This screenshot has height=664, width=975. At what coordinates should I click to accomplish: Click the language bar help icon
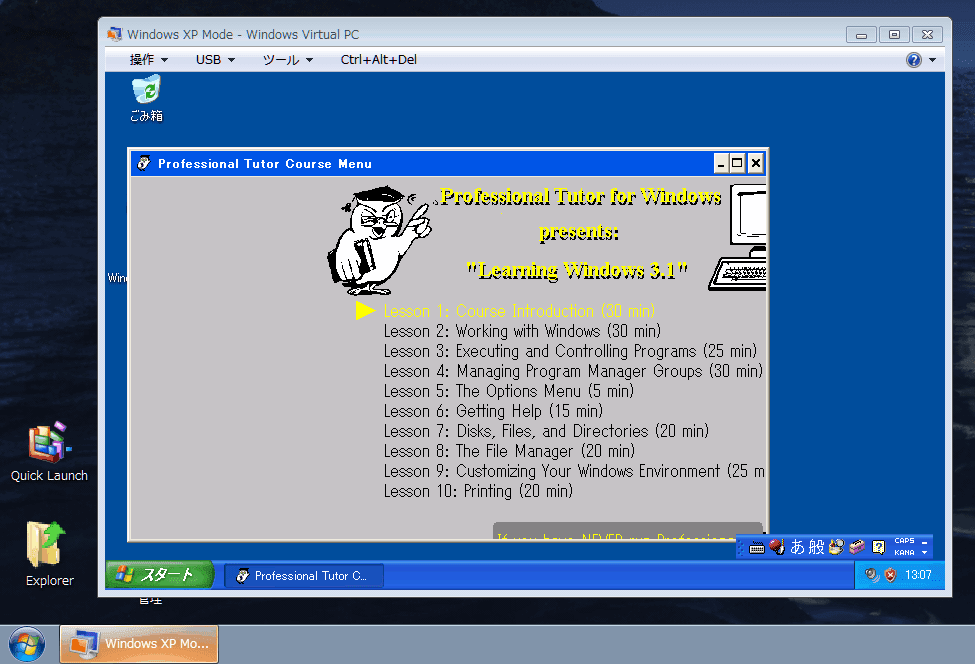(878, 547)
